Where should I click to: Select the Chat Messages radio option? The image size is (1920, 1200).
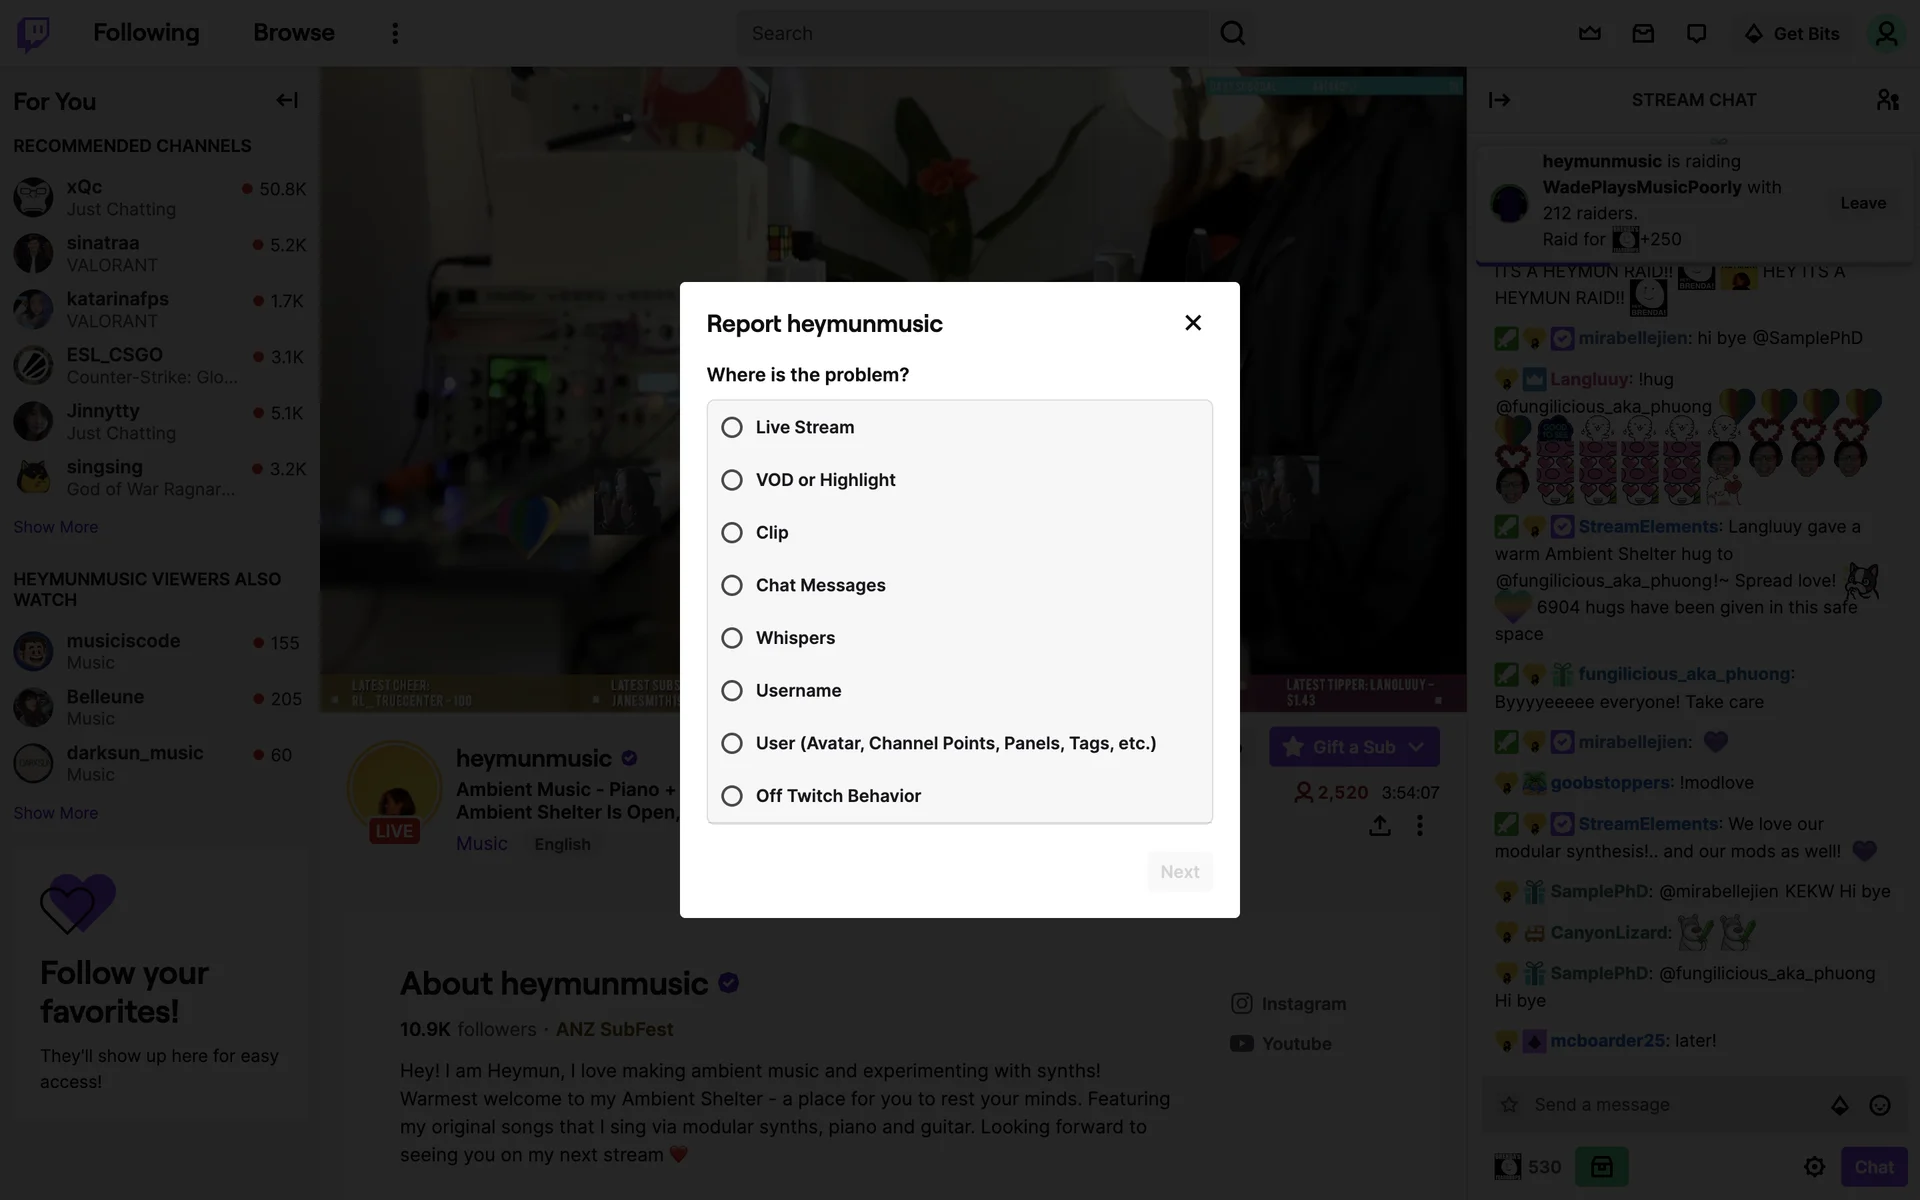point(732,585)
